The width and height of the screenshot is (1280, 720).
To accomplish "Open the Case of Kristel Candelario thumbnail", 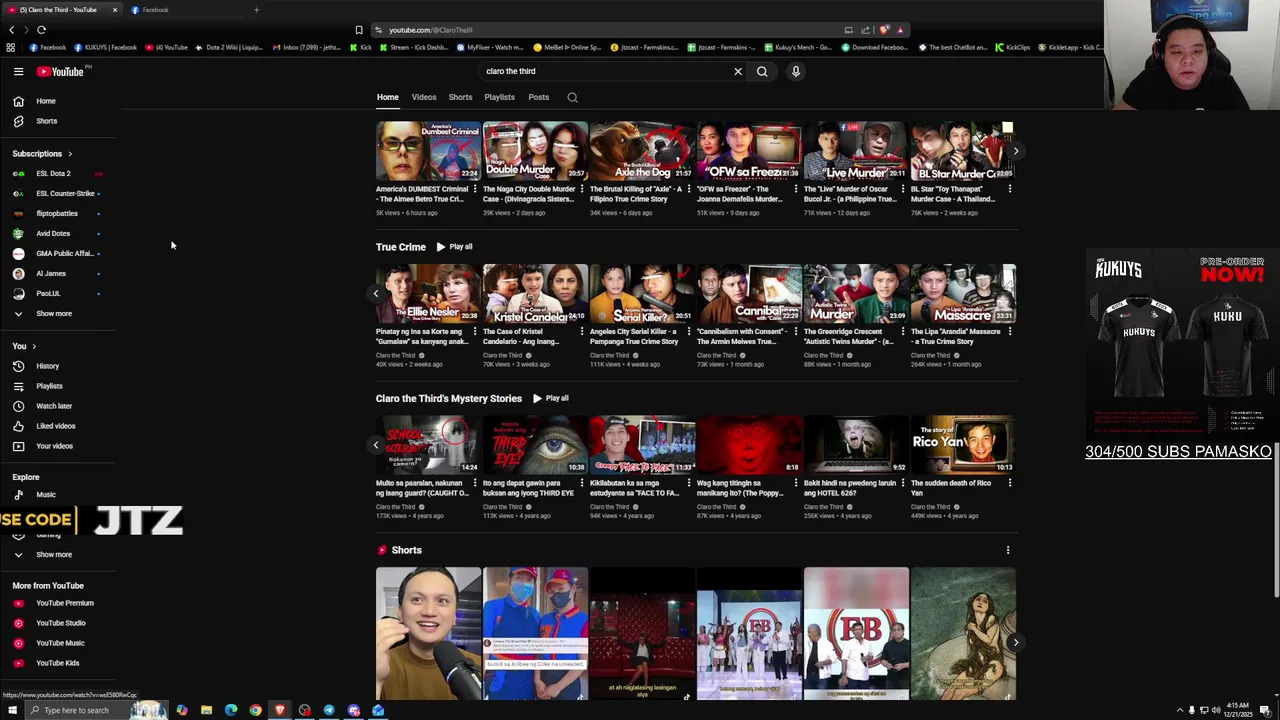I will pyautogui.click(x=535, y=293).
